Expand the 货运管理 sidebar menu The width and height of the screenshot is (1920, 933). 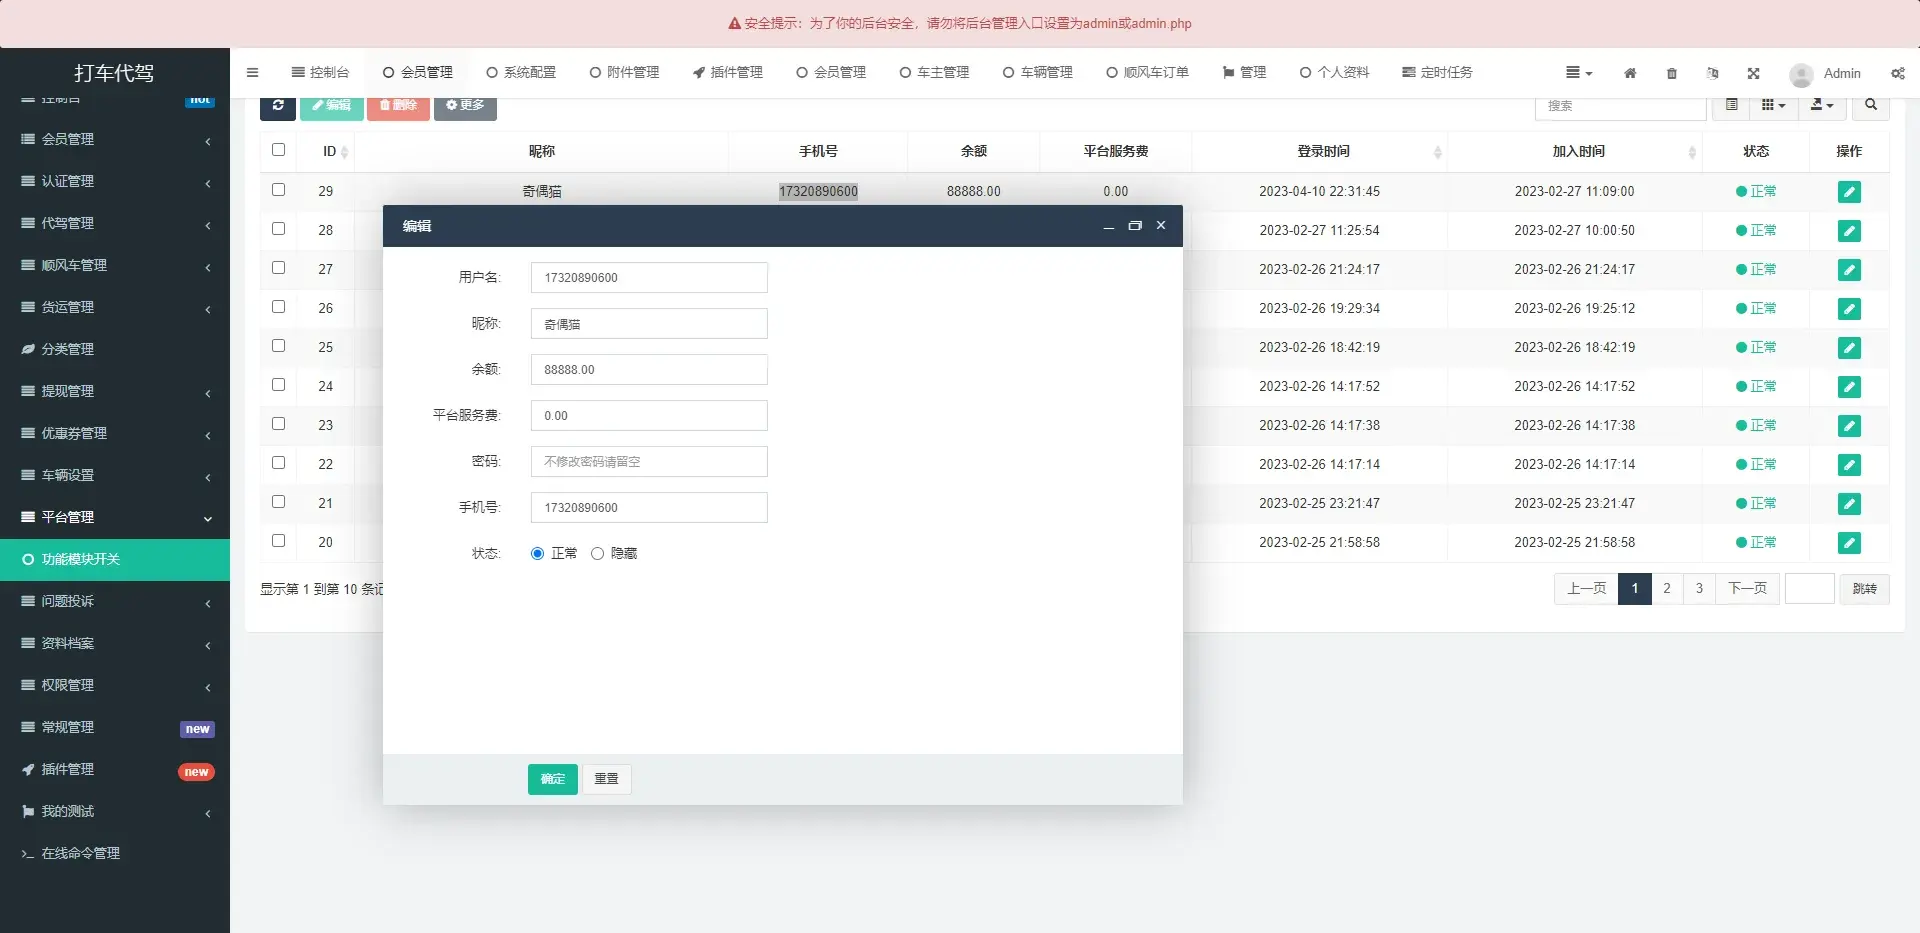point(115,307)
